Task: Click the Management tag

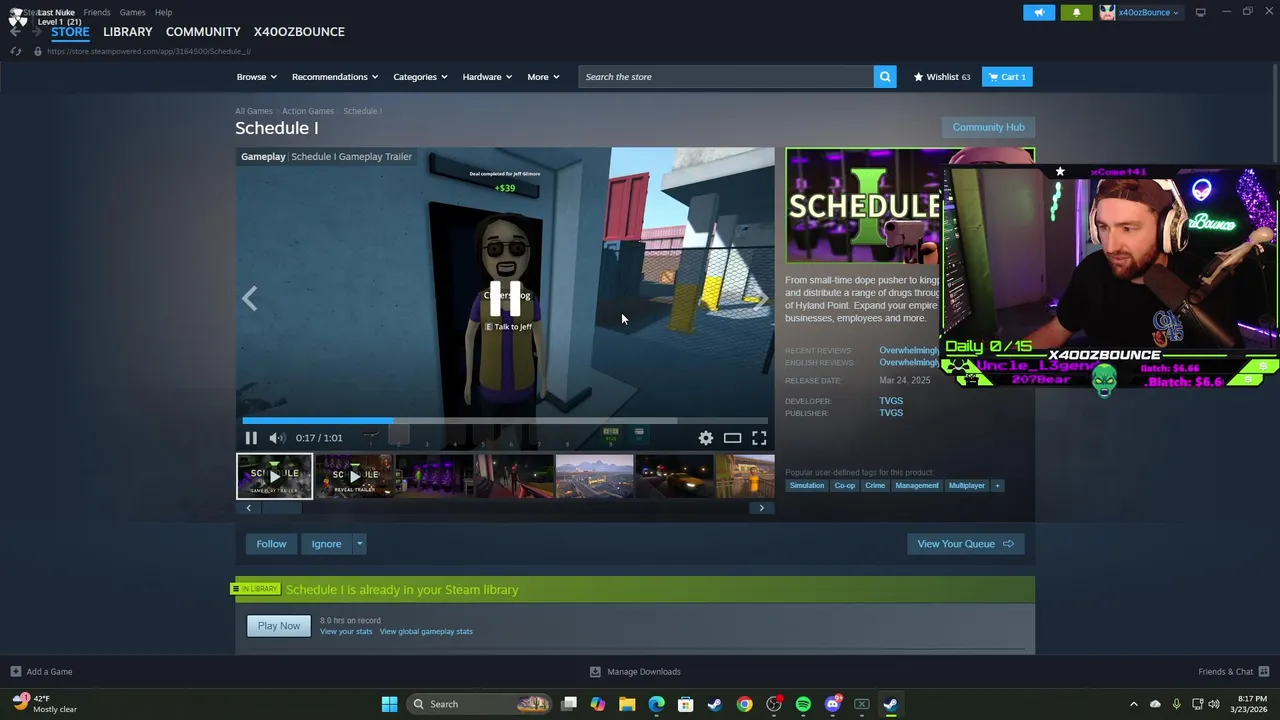Action: coord(917,486)
